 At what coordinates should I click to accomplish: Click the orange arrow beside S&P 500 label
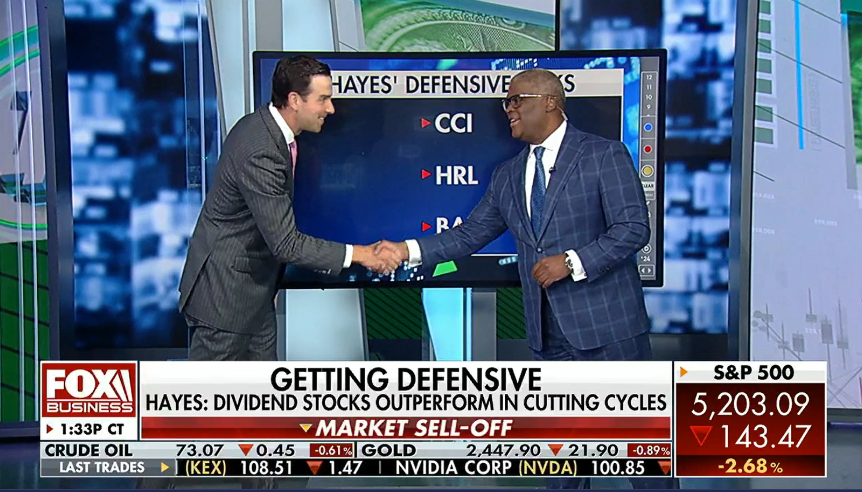684,373
